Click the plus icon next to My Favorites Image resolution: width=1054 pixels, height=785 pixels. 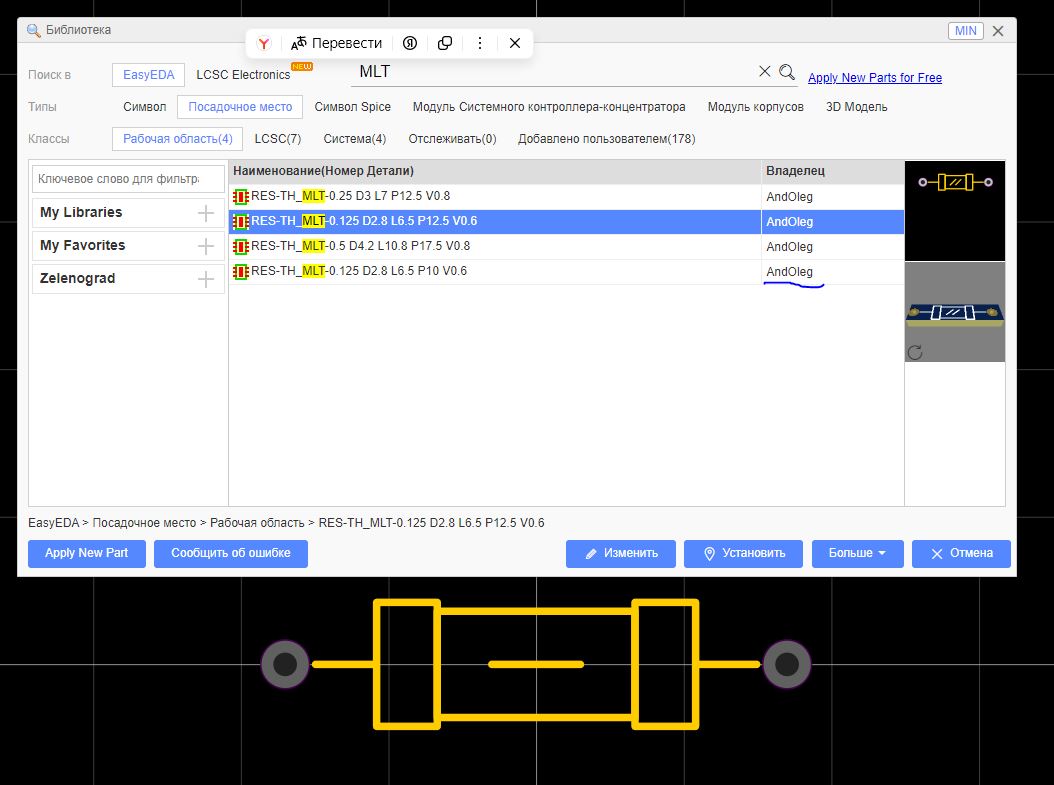point(206,246)
